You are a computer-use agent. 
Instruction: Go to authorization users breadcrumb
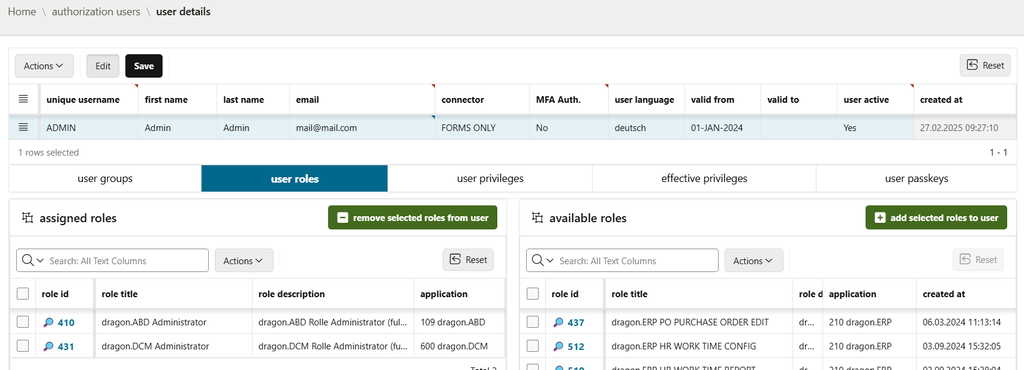pos(96,12)
